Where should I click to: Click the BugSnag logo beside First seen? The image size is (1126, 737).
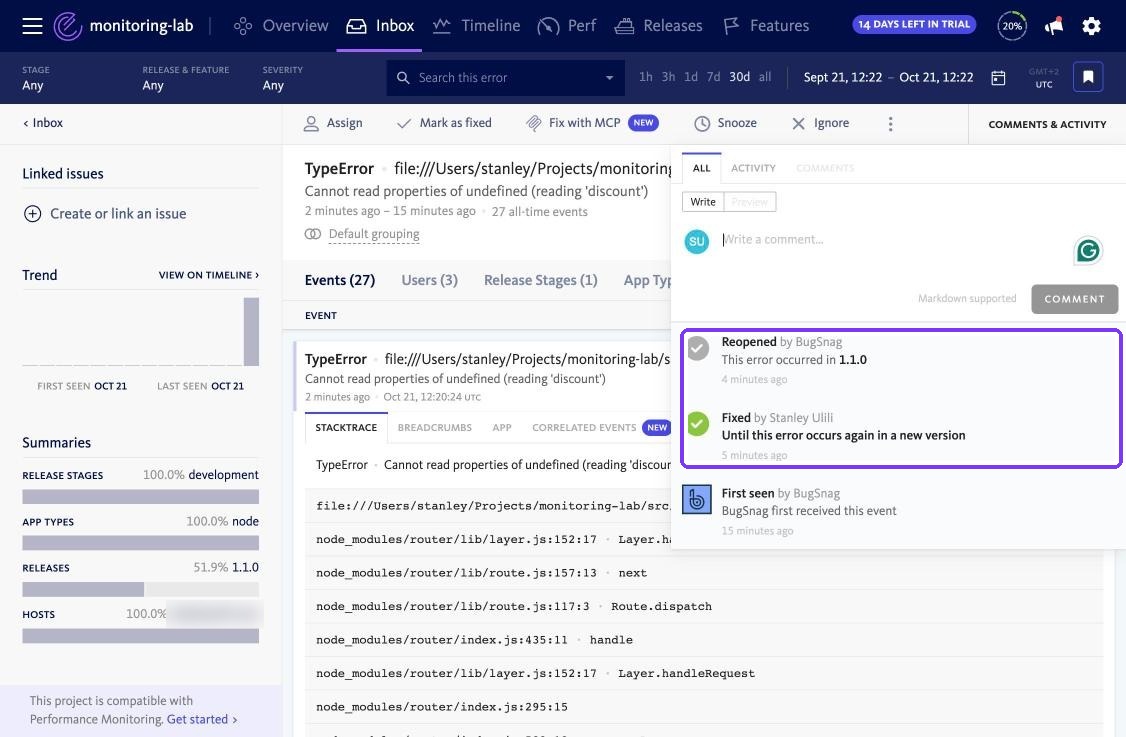pyautogui.click(x=697, y=499)
